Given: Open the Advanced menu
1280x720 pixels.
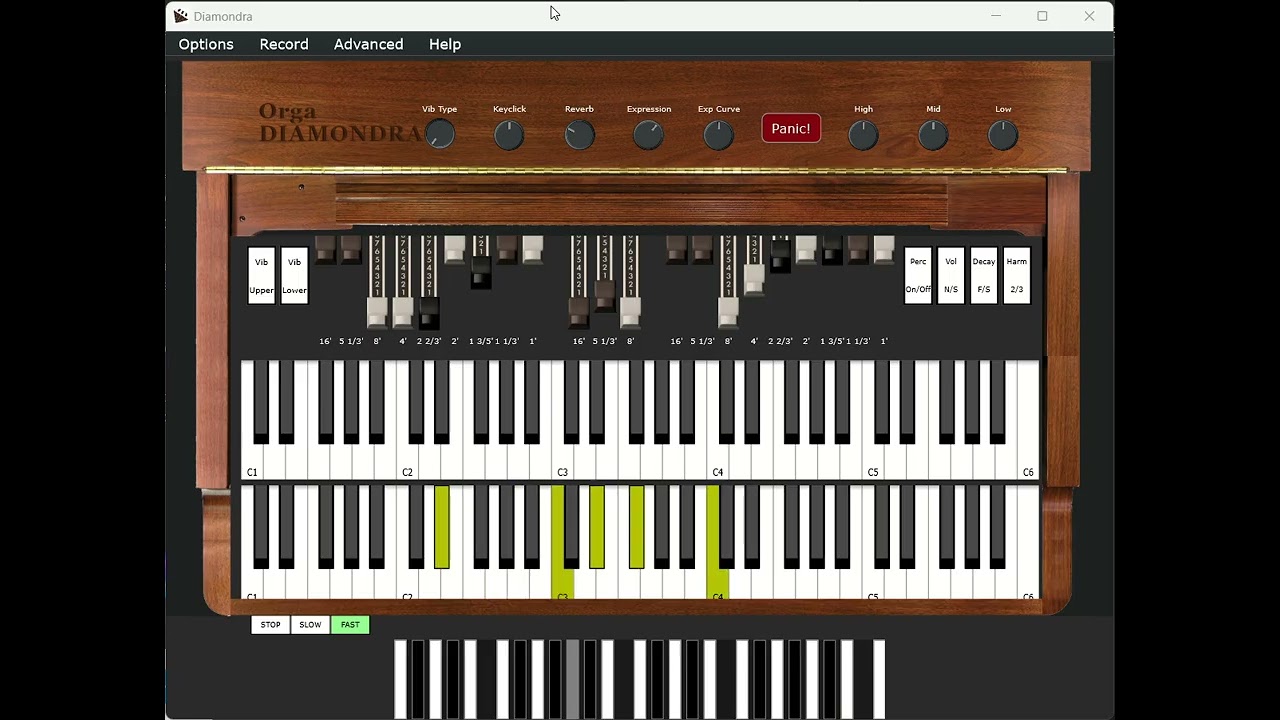Looking at the screenshot, I should [x=369, y=44].
